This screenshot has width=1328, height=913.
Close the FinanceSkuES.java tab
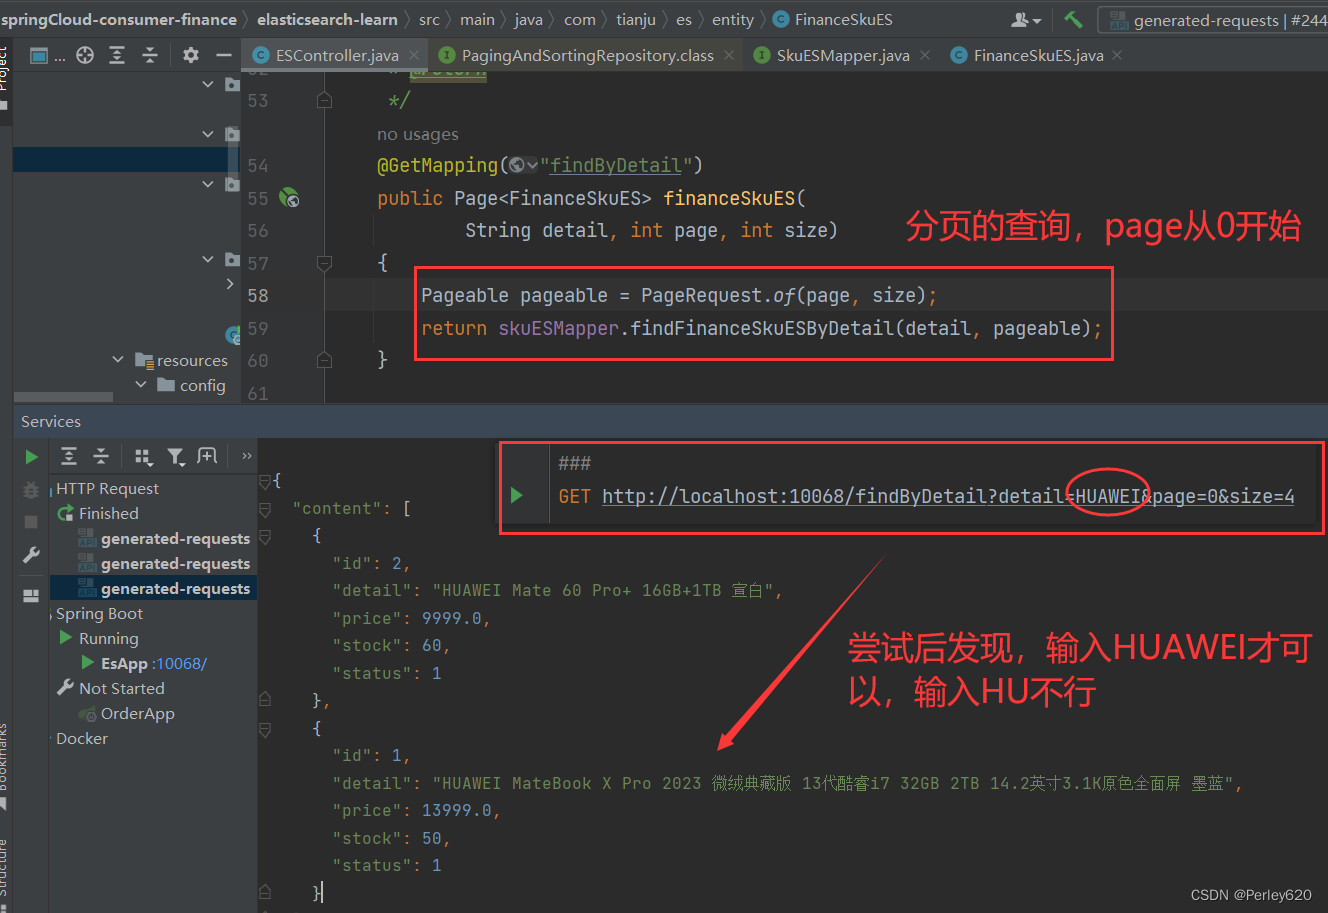(1117, 55)
